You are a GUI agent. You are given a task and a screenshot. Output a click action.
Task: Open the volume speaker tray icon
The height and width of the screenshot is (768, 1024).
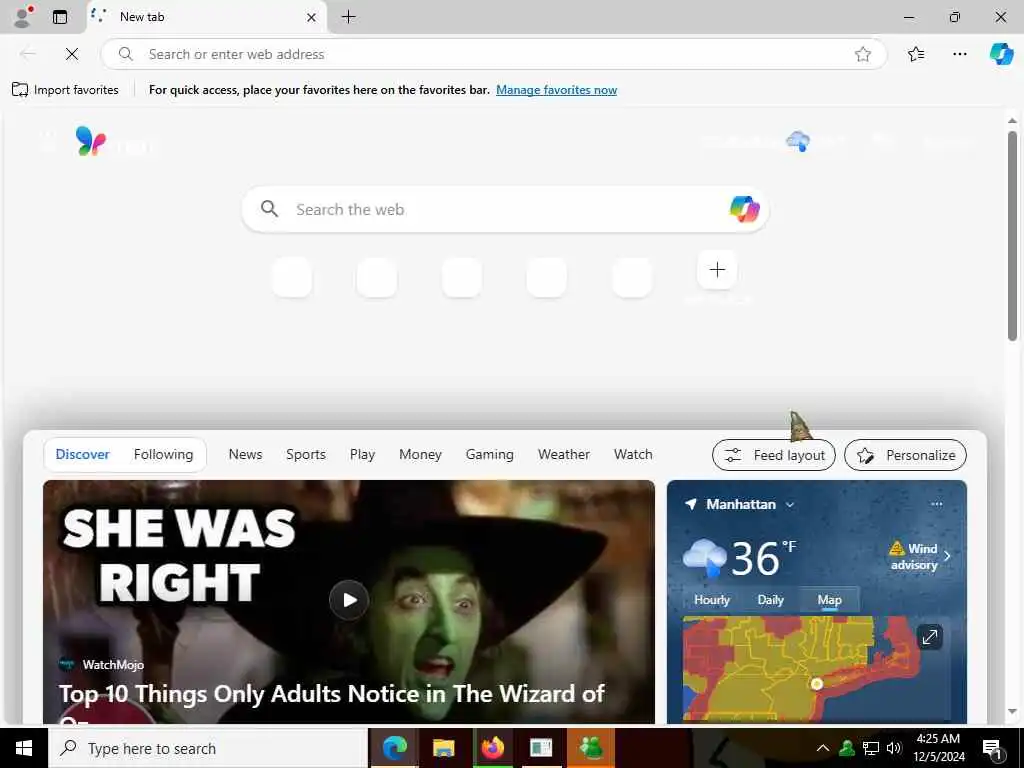[894, 748]
